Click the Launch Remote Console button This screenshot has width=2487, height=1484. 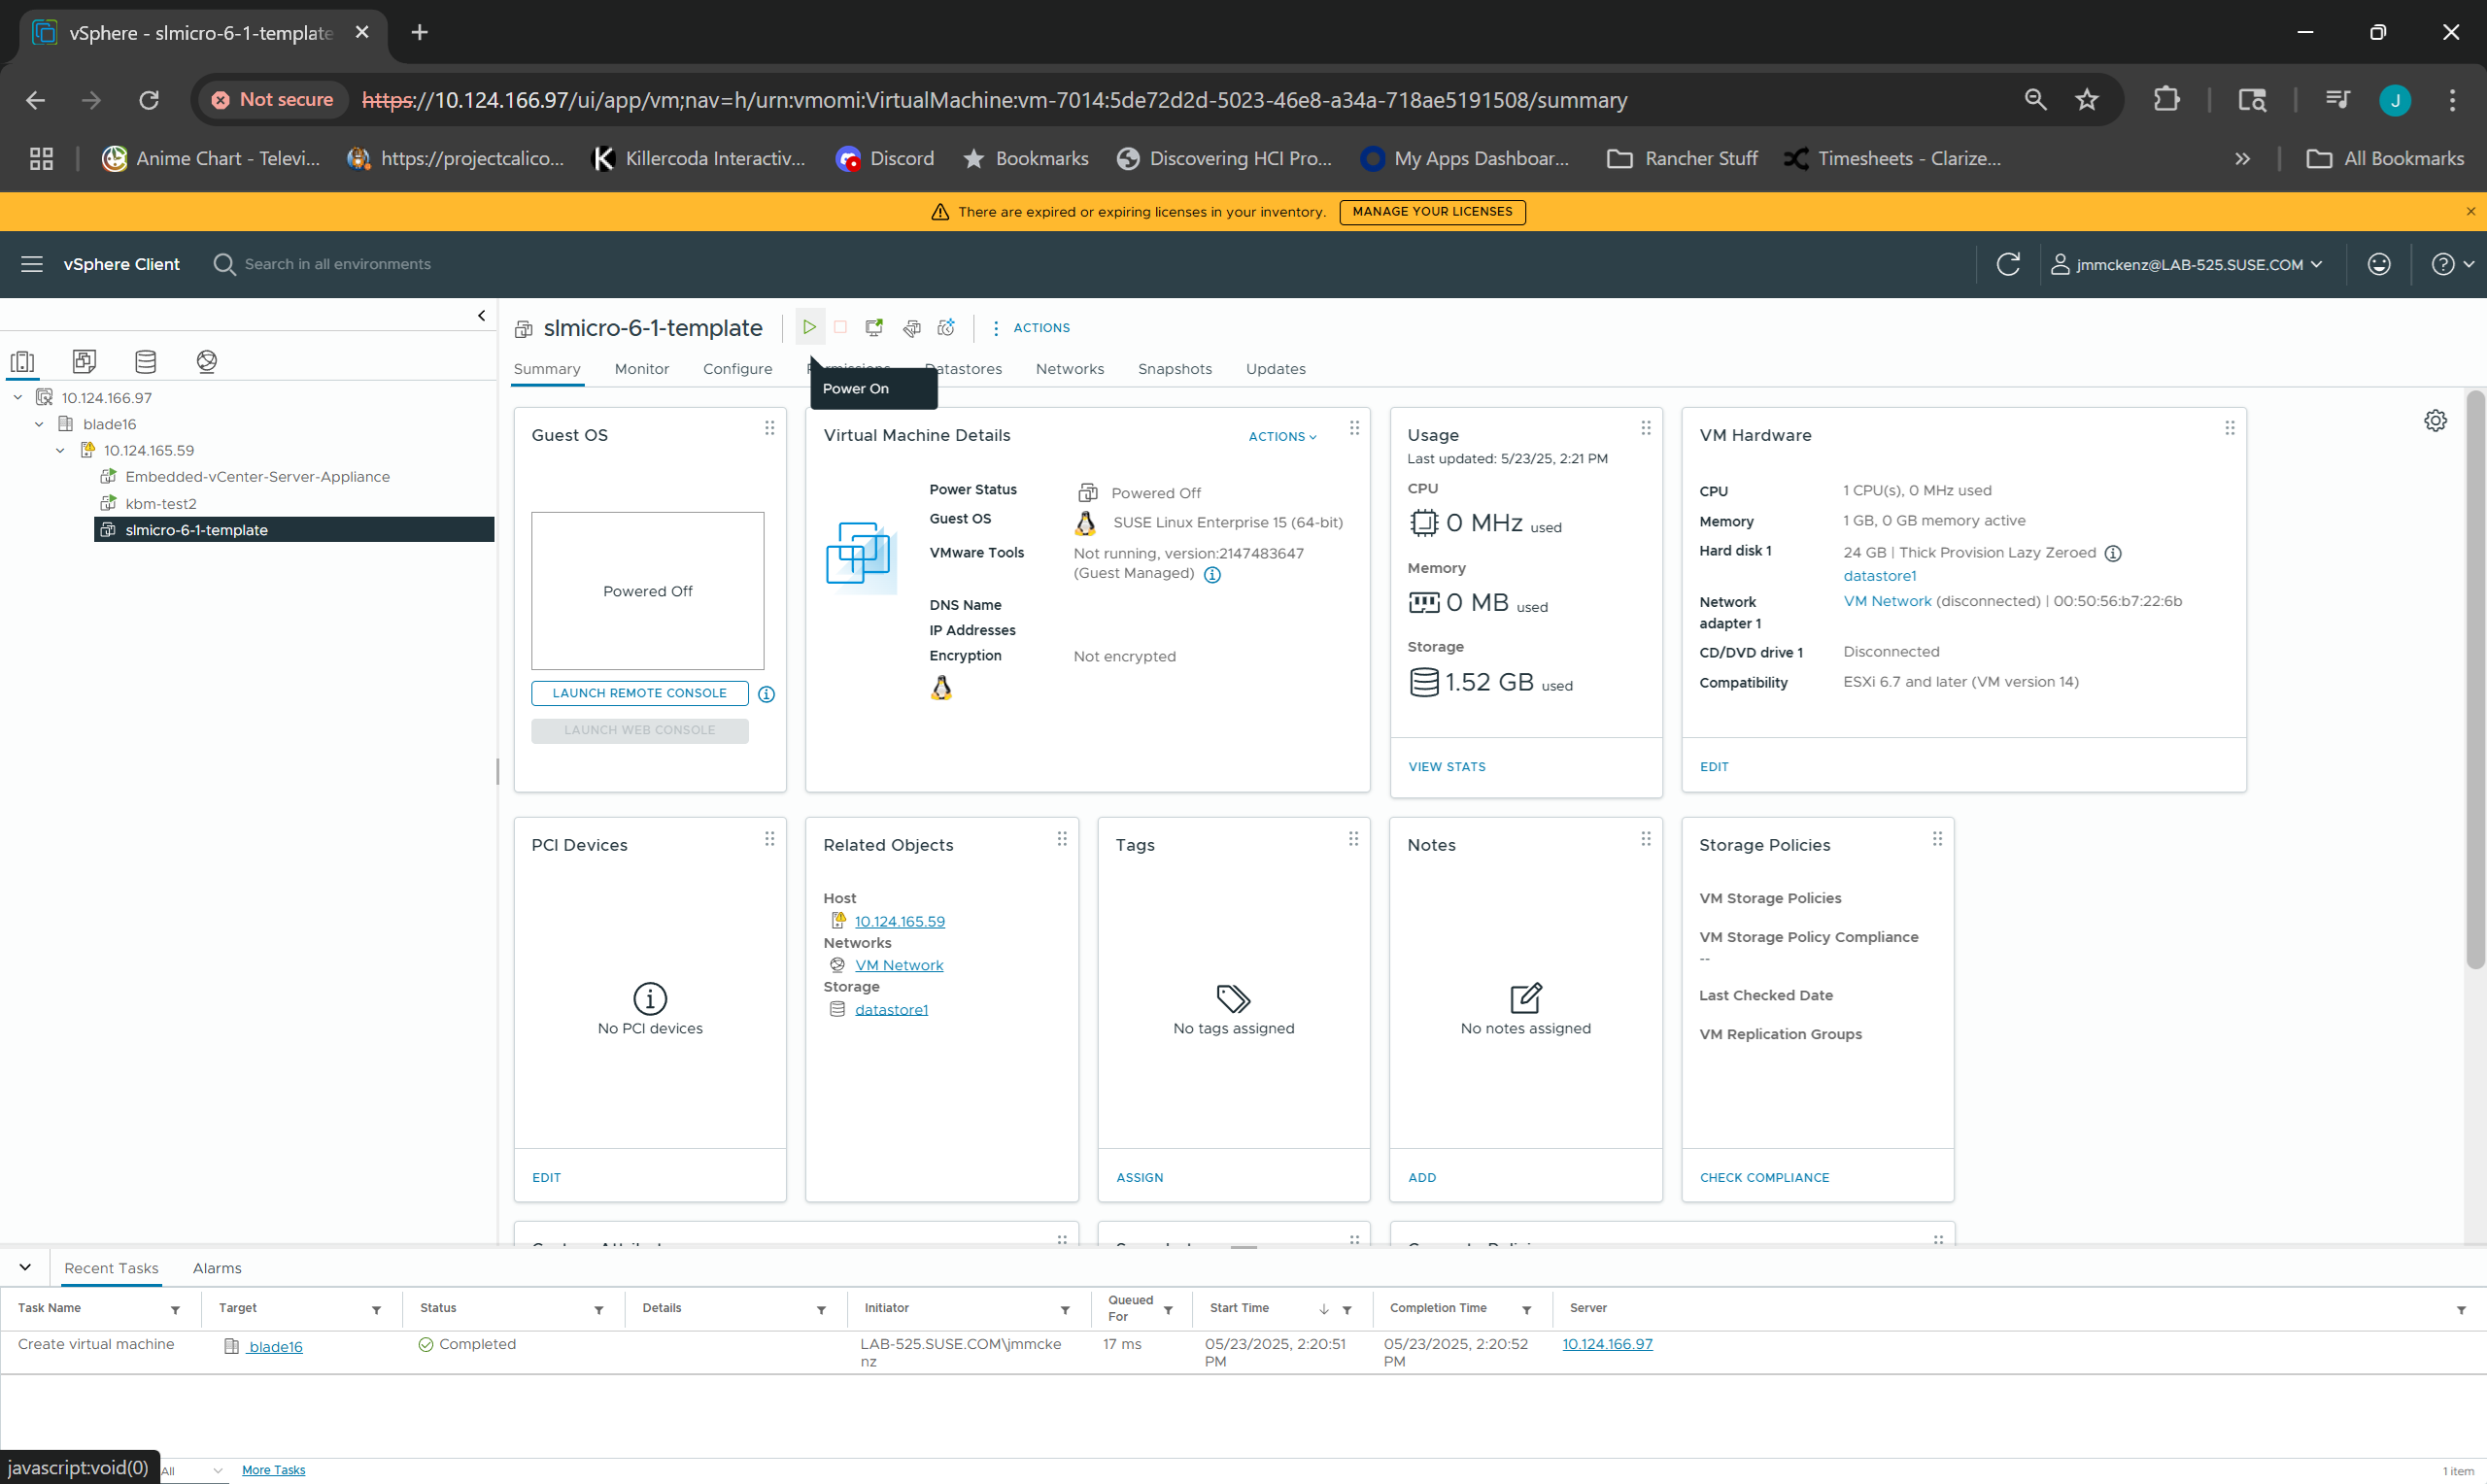tap(639, 693)
